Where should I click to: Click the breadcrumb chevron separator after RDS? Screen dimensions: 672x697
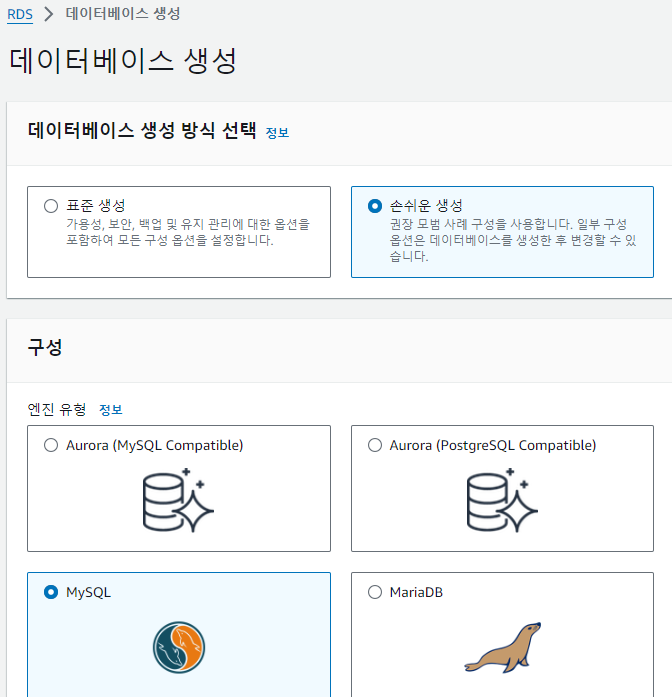point(49,14)
